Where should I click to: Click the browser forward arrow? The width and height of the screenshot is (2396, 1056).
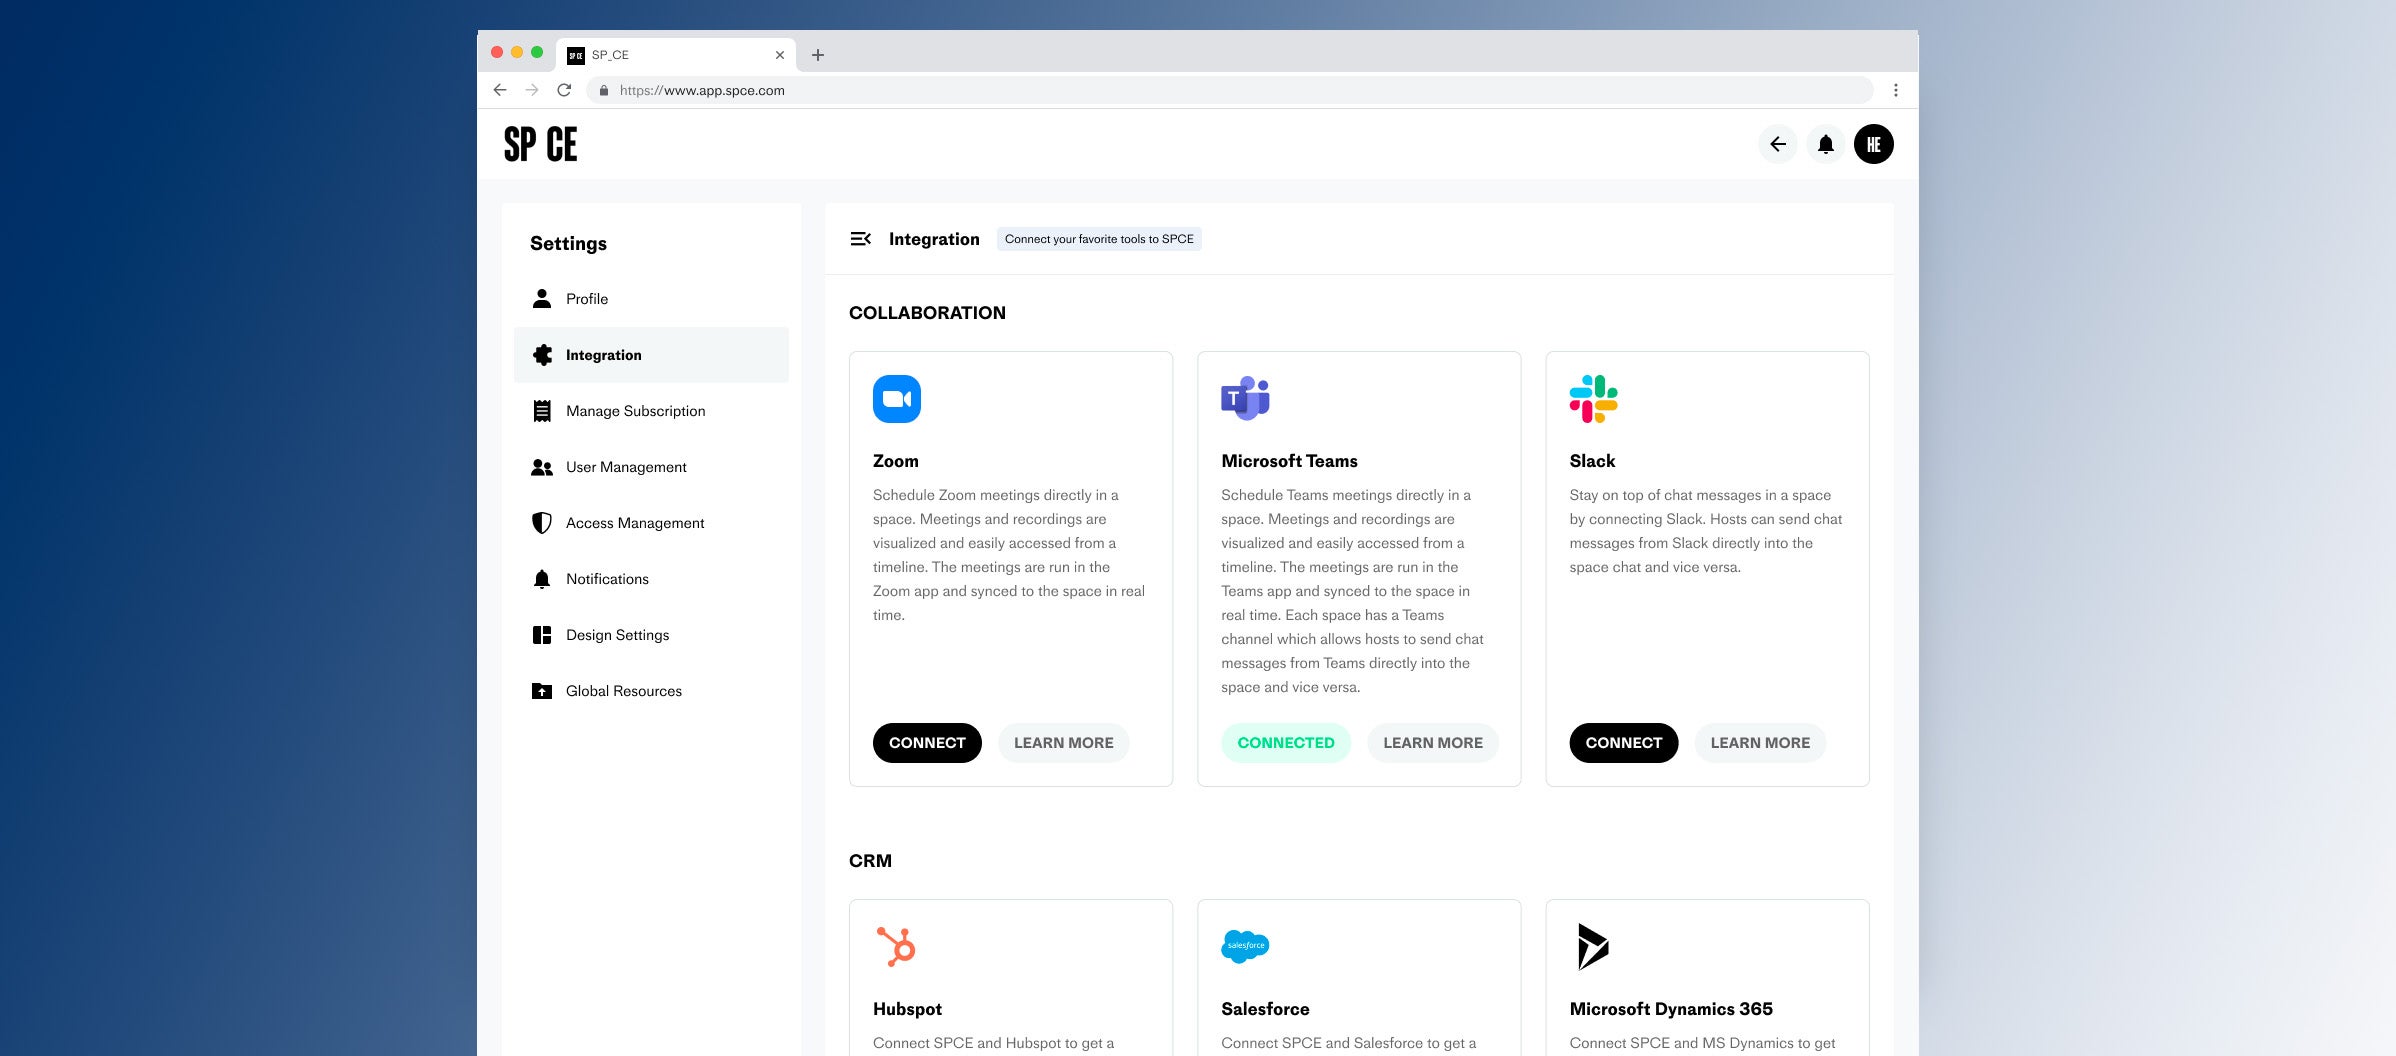pyautogui.click(x=532, y=90)
